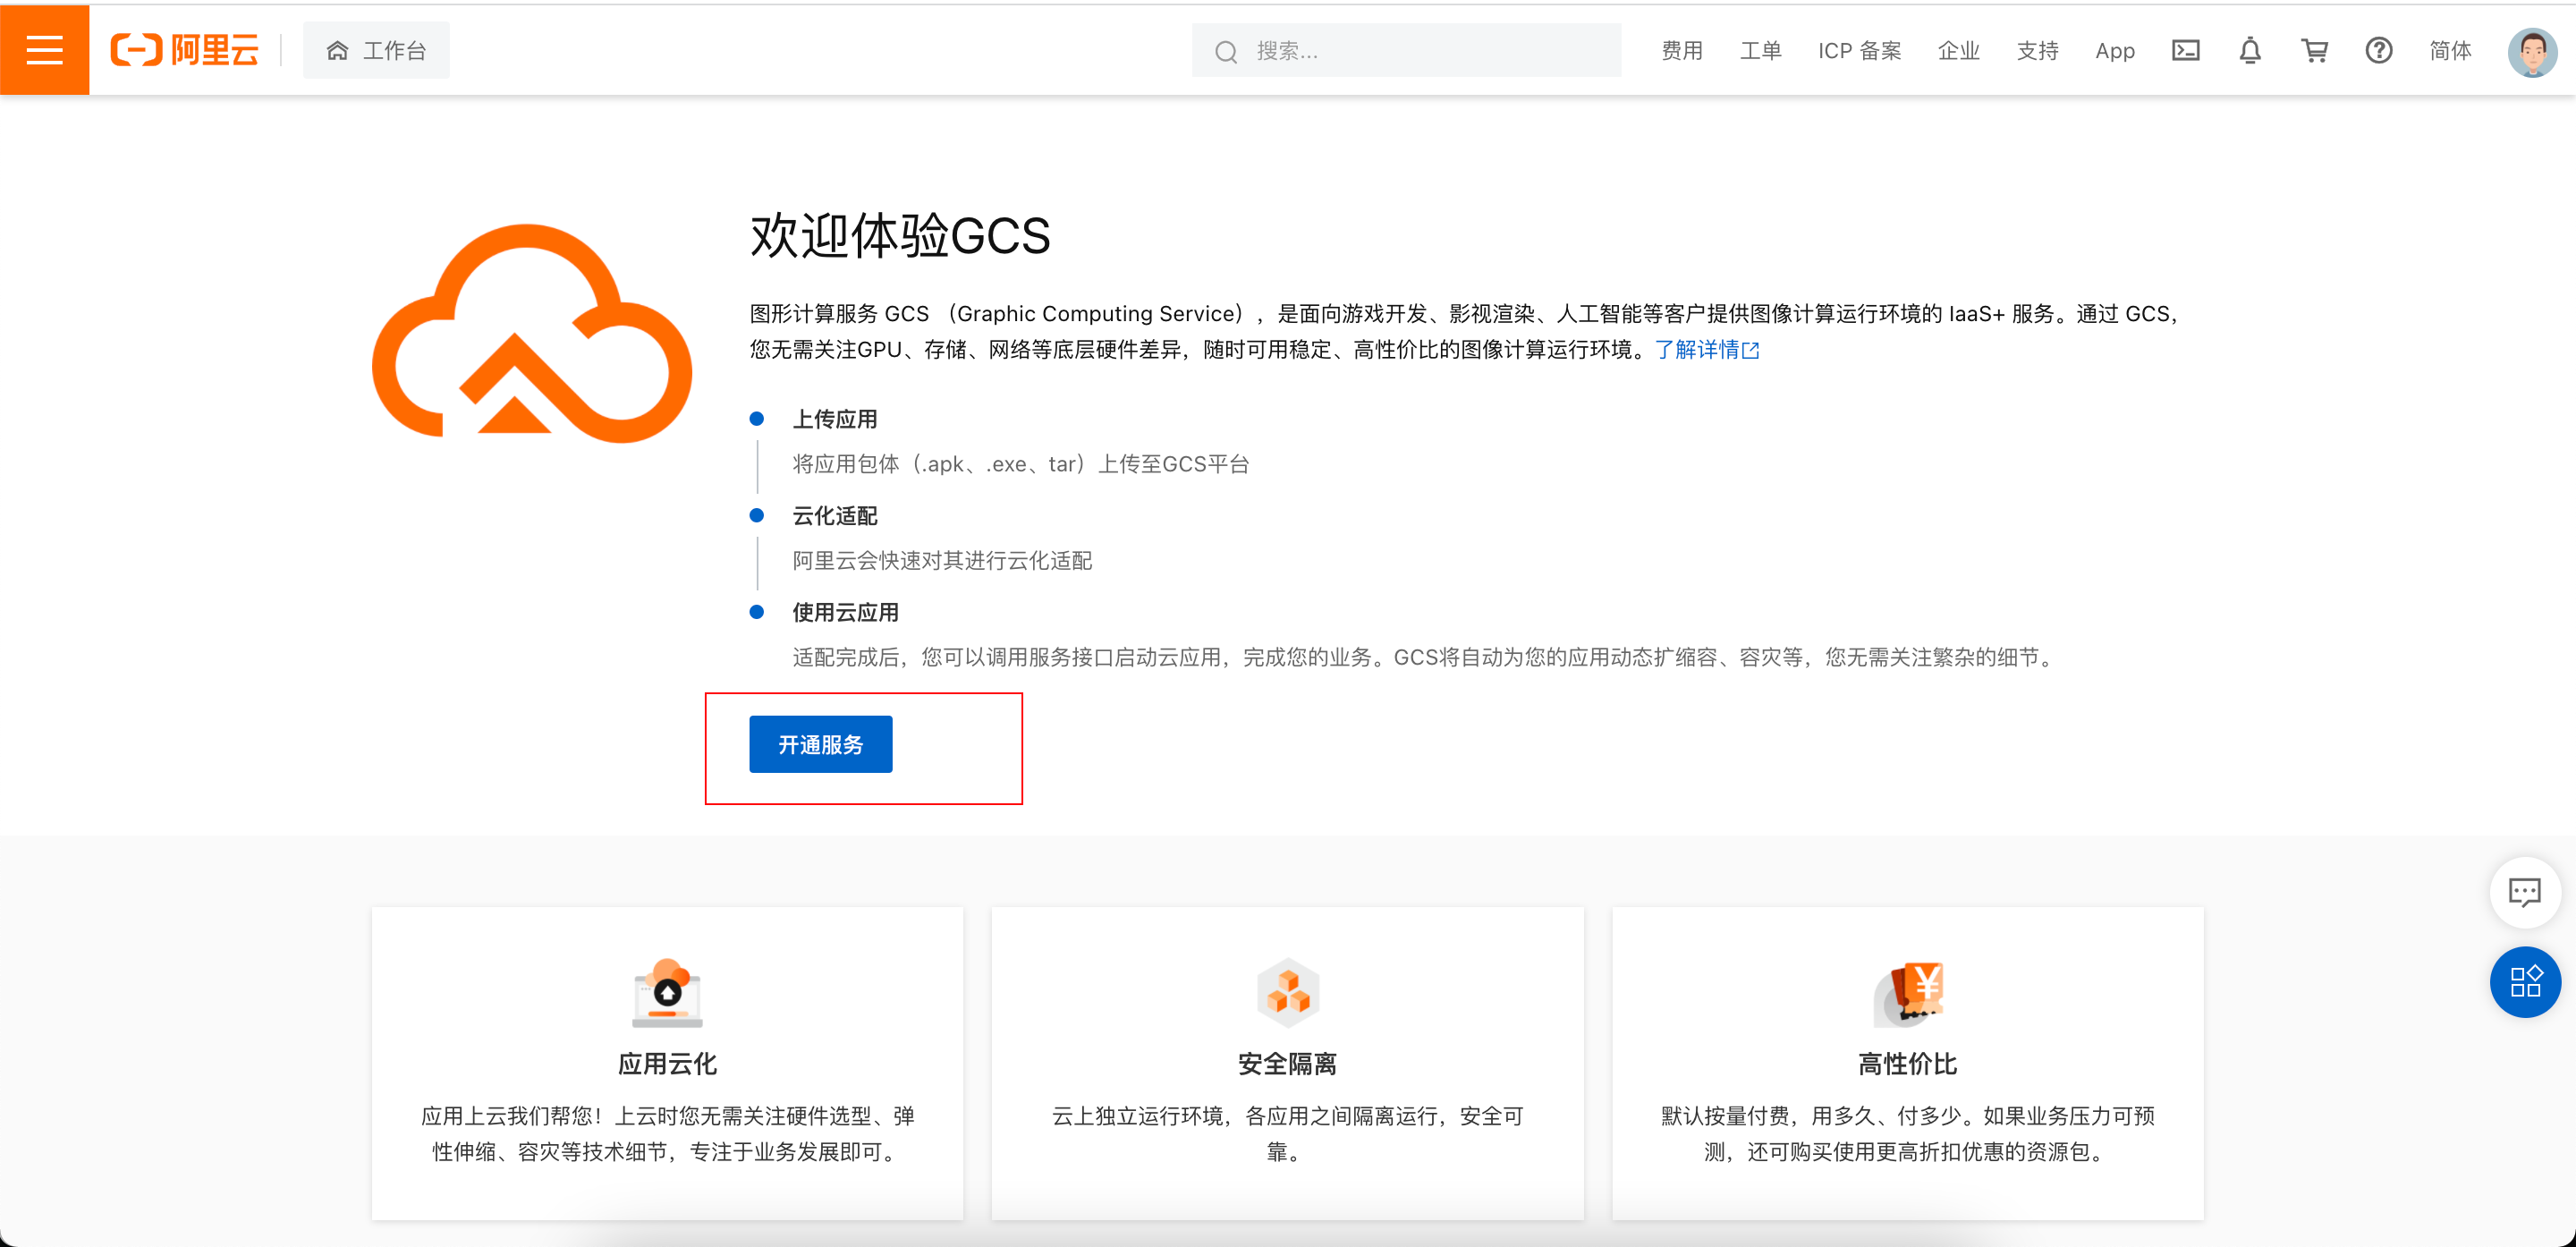Open the 工单 menu
This screenshot has width=2576, height=1247.
1760,50
